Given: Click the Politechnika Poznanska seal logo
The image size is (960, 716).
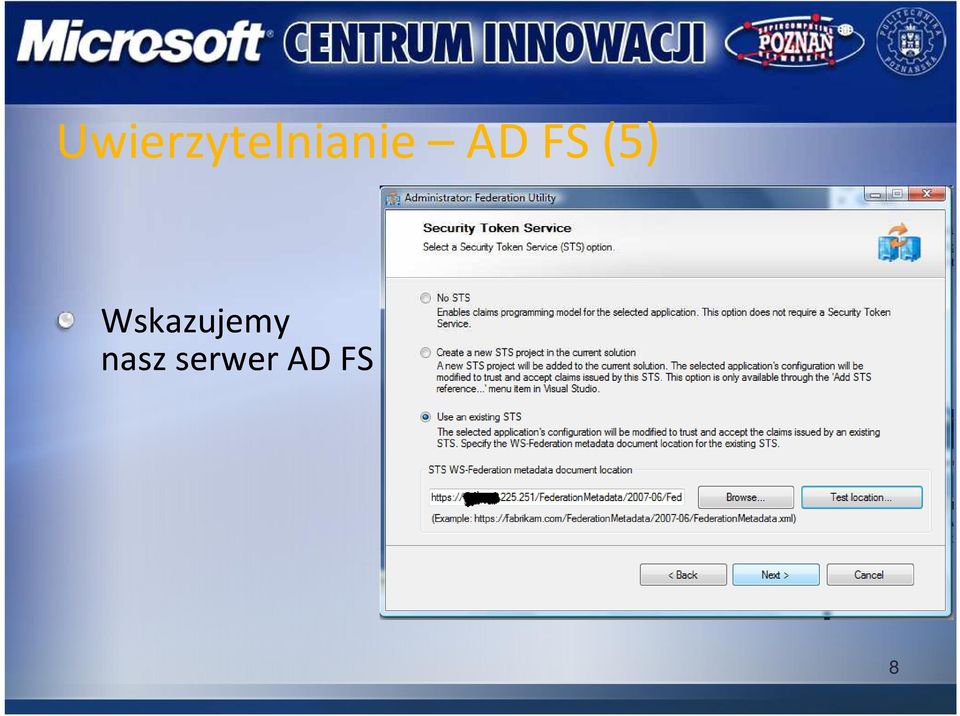Looking at the screenshot, I should point(911,42).
